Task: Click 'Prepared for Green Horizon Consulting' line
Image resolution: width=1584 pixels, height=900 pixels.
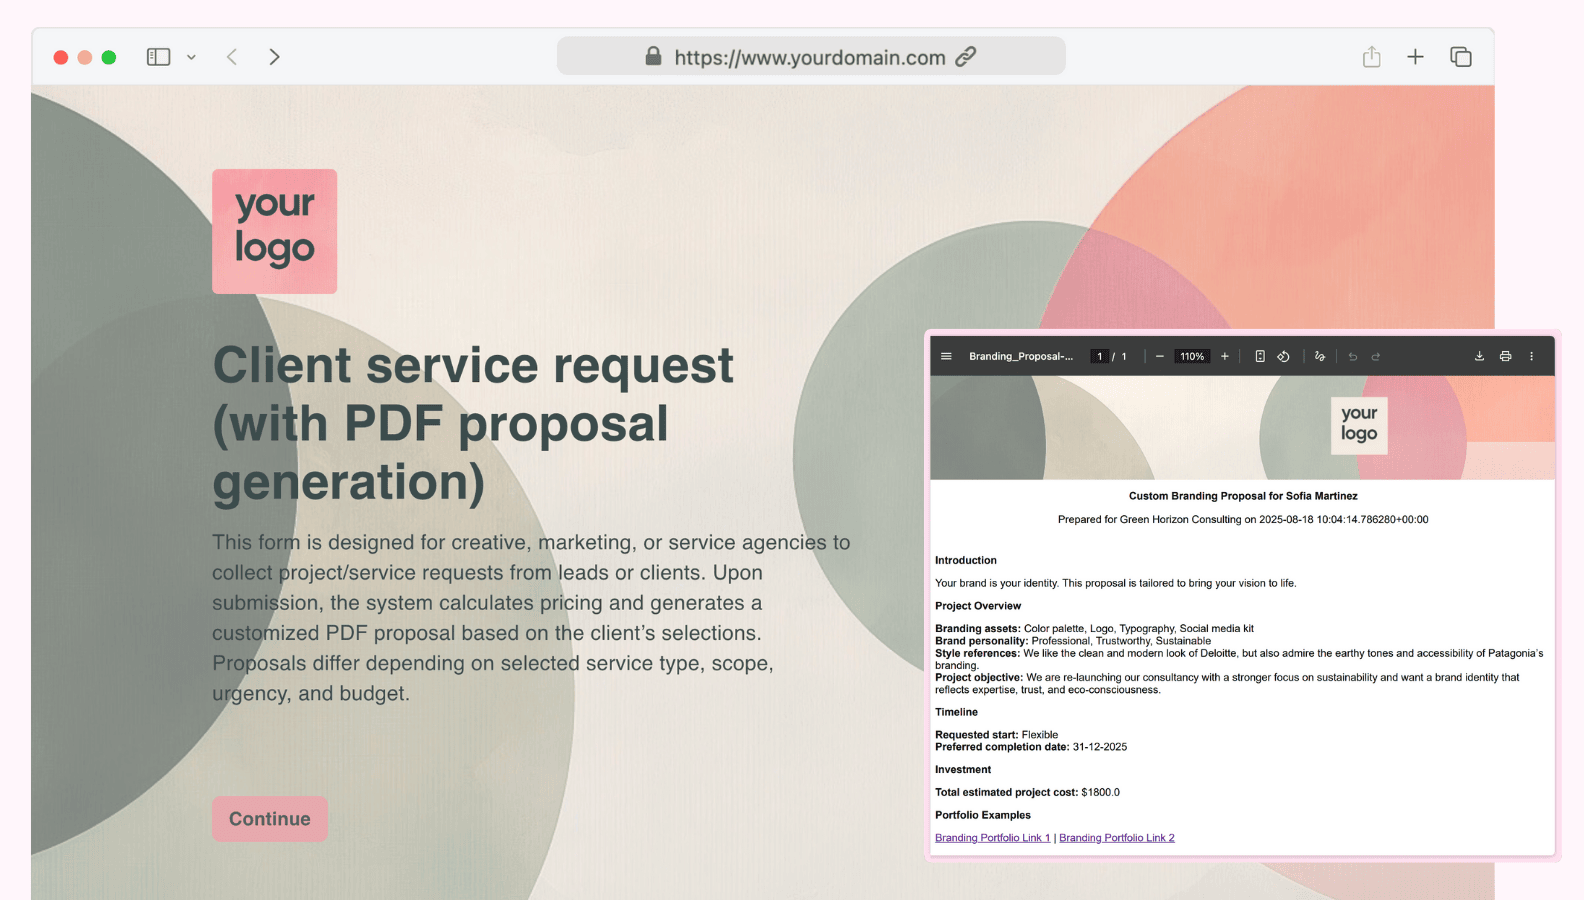Action: point(1243,520)
